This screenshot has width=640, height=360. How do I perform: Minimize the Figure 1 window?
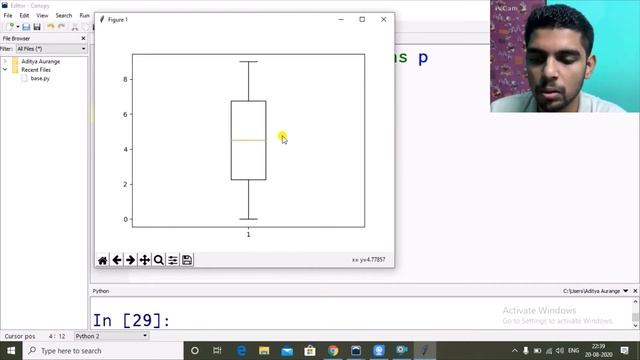pos(341,20)
